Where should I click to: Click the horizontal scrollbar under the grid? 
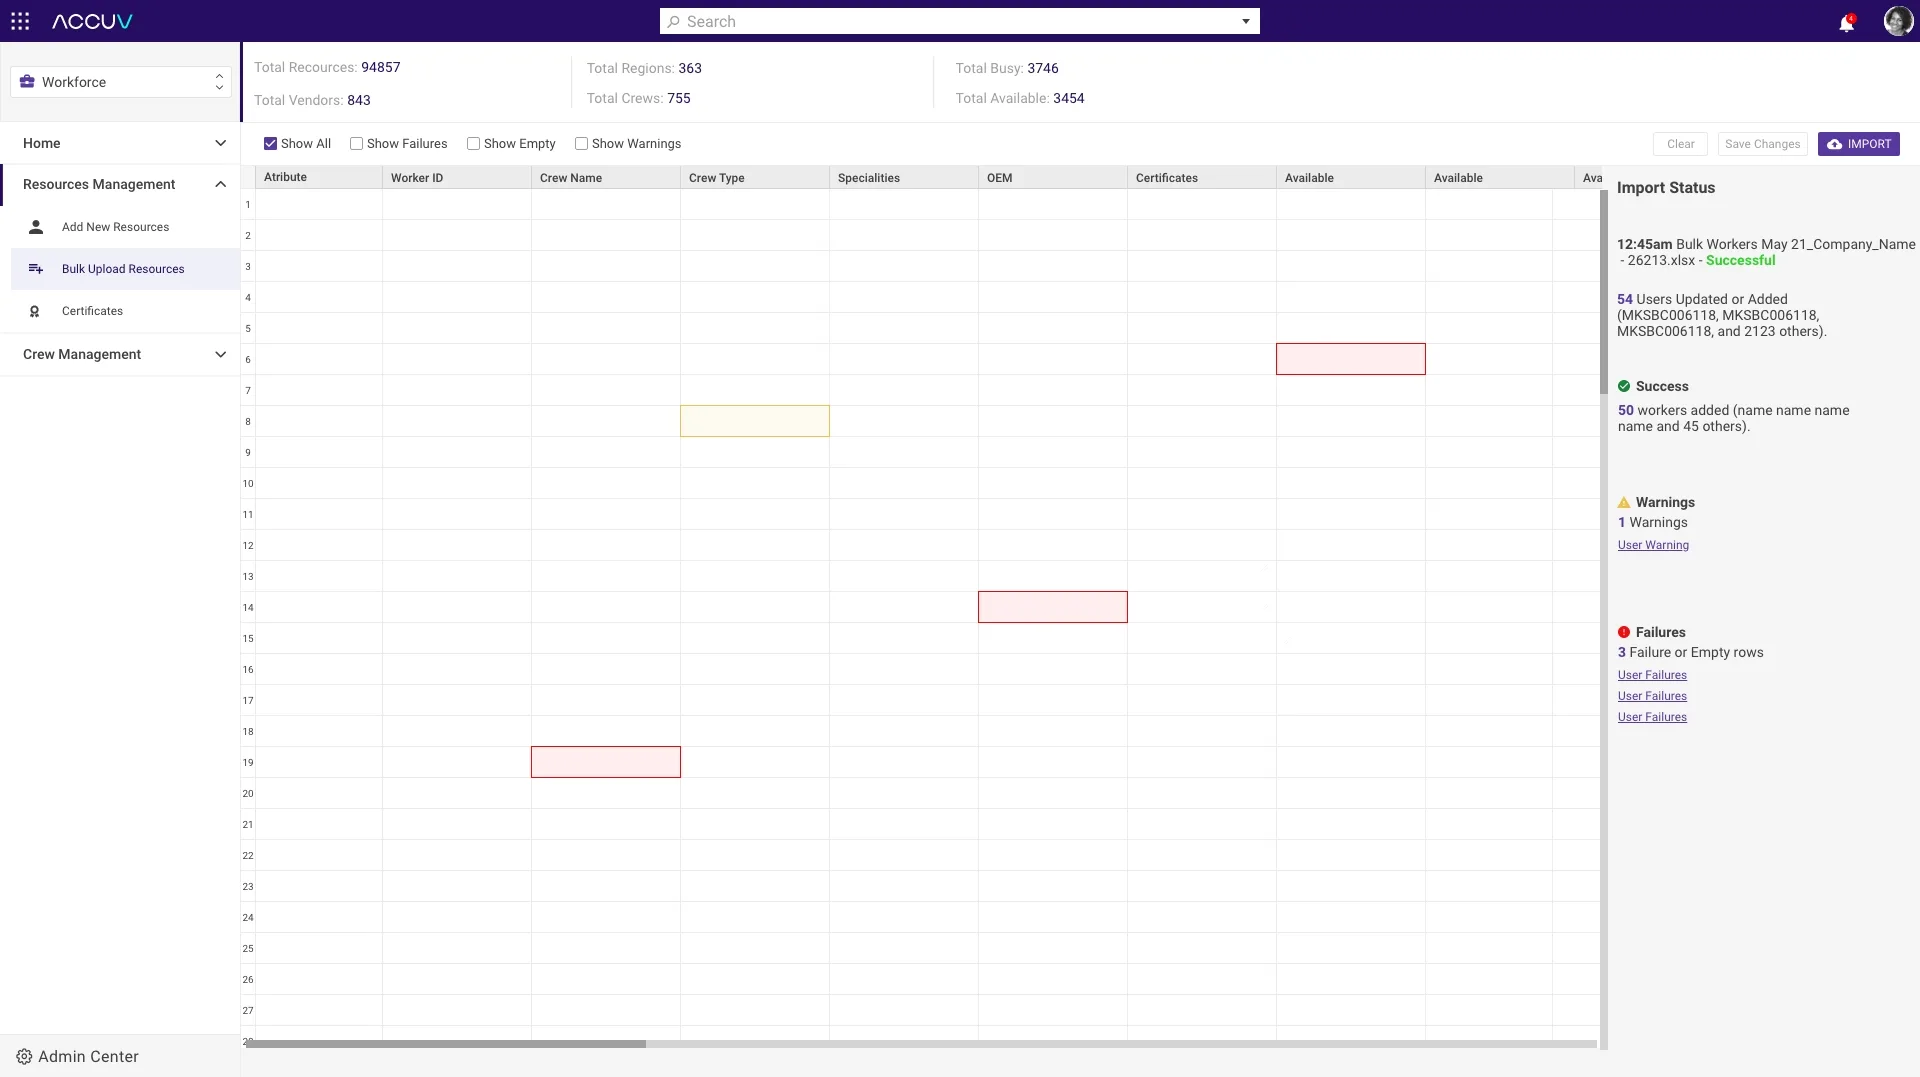click(446, 1044)
